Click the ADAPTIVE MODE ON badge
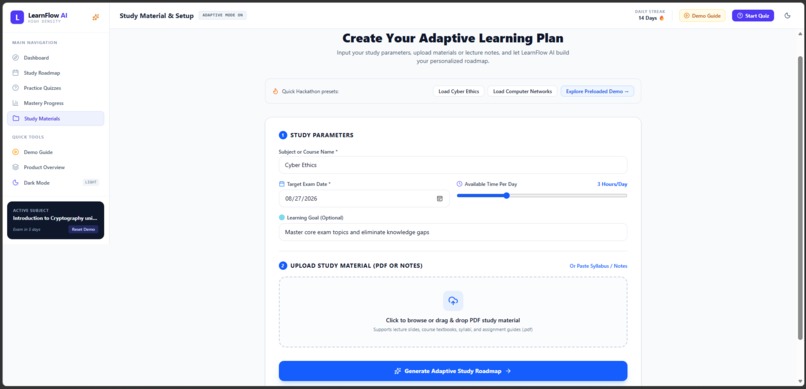The height and width of the screenshot is (389, 806). pos(223,15)
